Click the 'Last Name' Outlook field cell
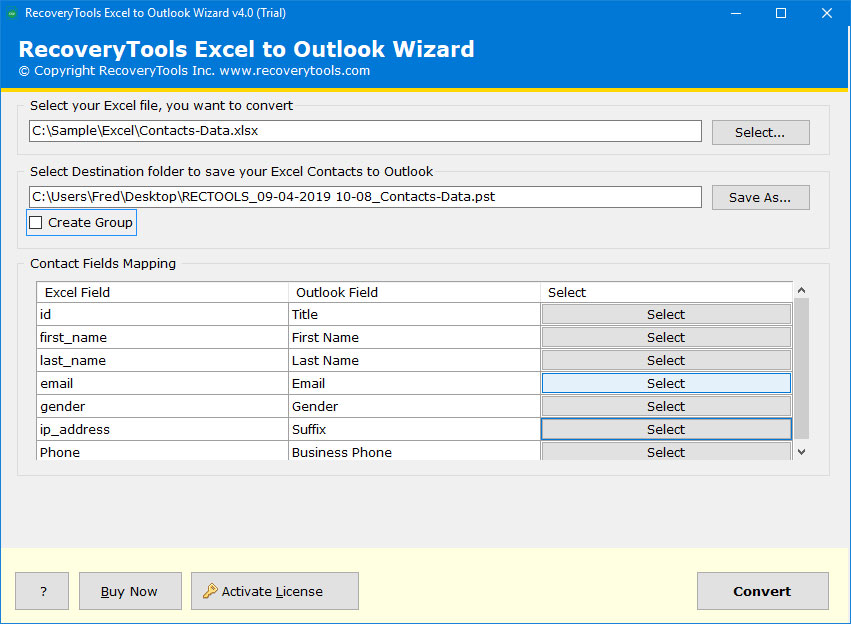 point(414,360)
